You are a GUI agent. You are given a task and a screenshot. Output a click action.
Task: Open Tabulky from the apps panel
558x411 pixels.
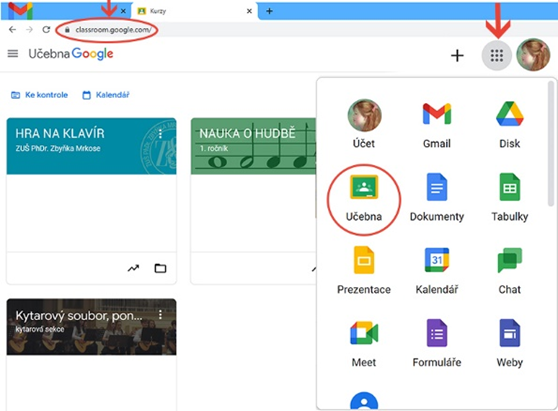510,197
